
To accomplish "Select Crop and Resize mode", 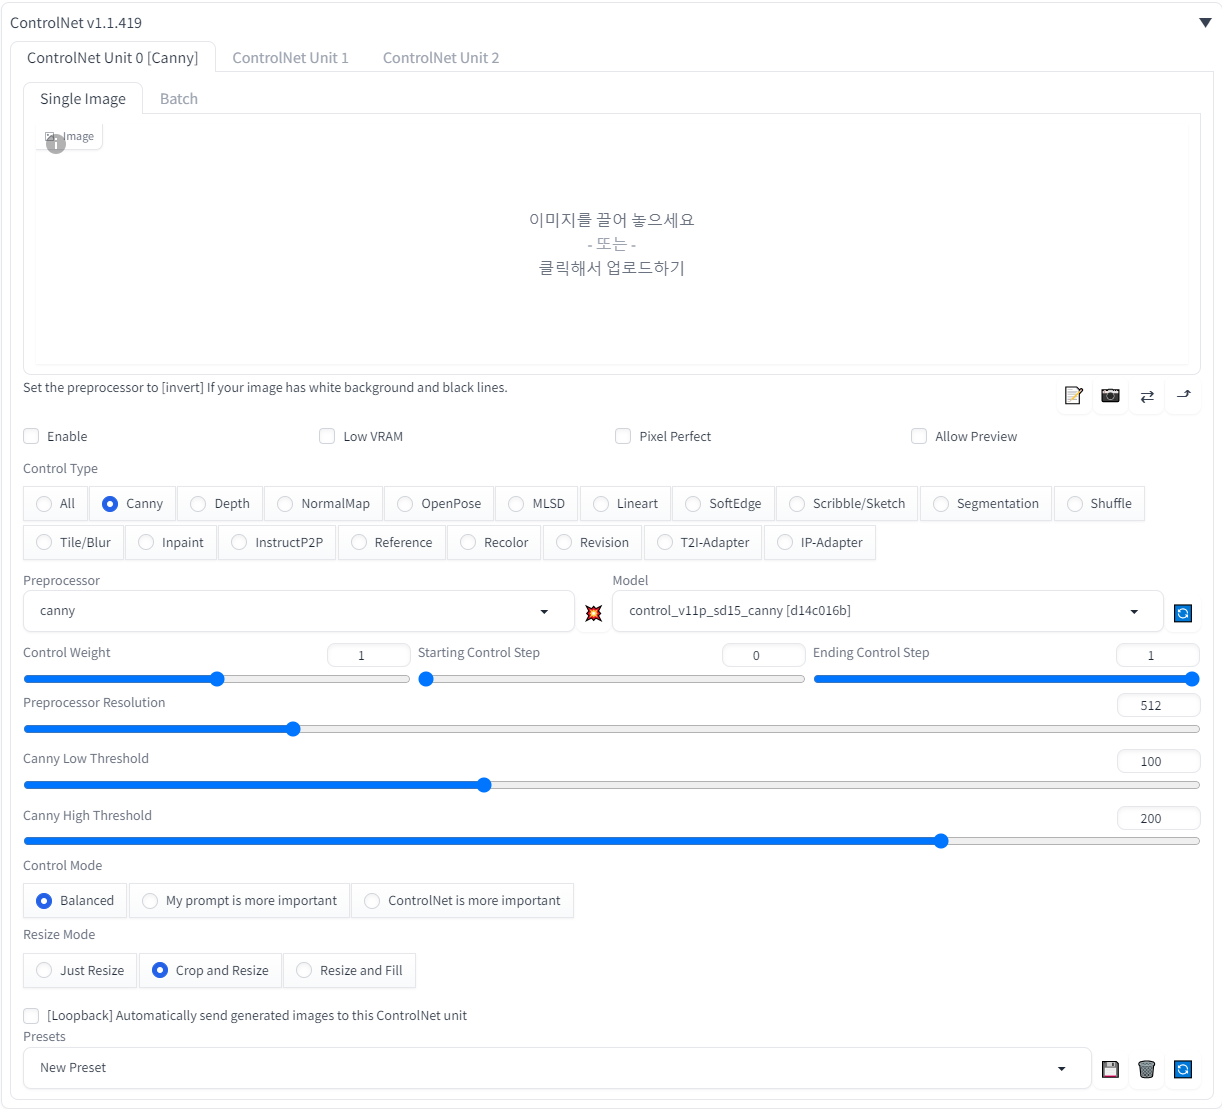I will point(210,971).
